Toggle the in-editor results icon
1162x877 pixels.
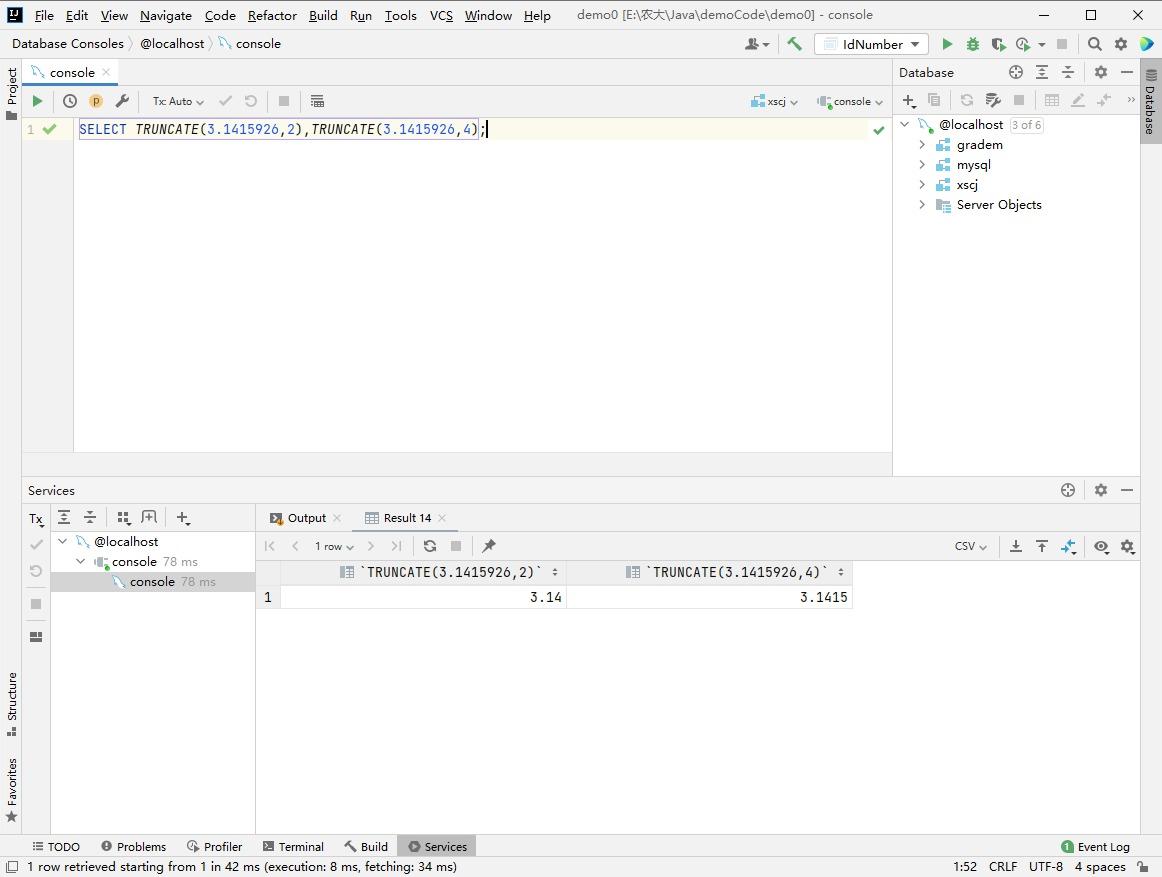click(x=317, y=101)
